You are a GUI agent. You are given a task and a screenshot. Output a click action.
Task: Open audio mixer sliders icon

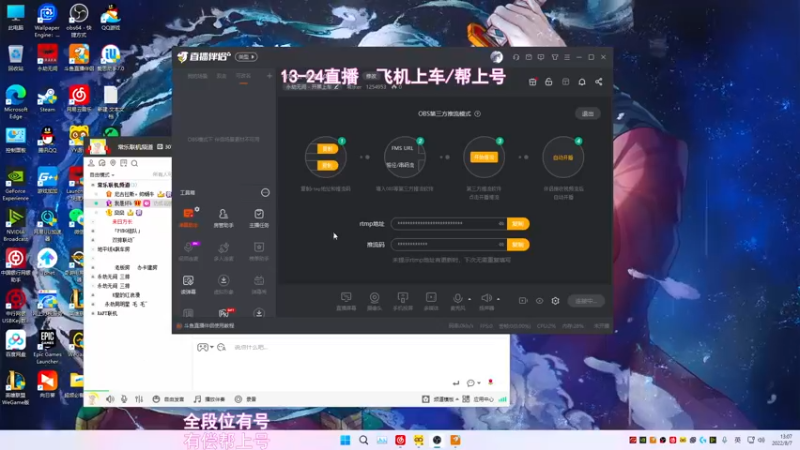pyautogui.click(x=139, y=399)
